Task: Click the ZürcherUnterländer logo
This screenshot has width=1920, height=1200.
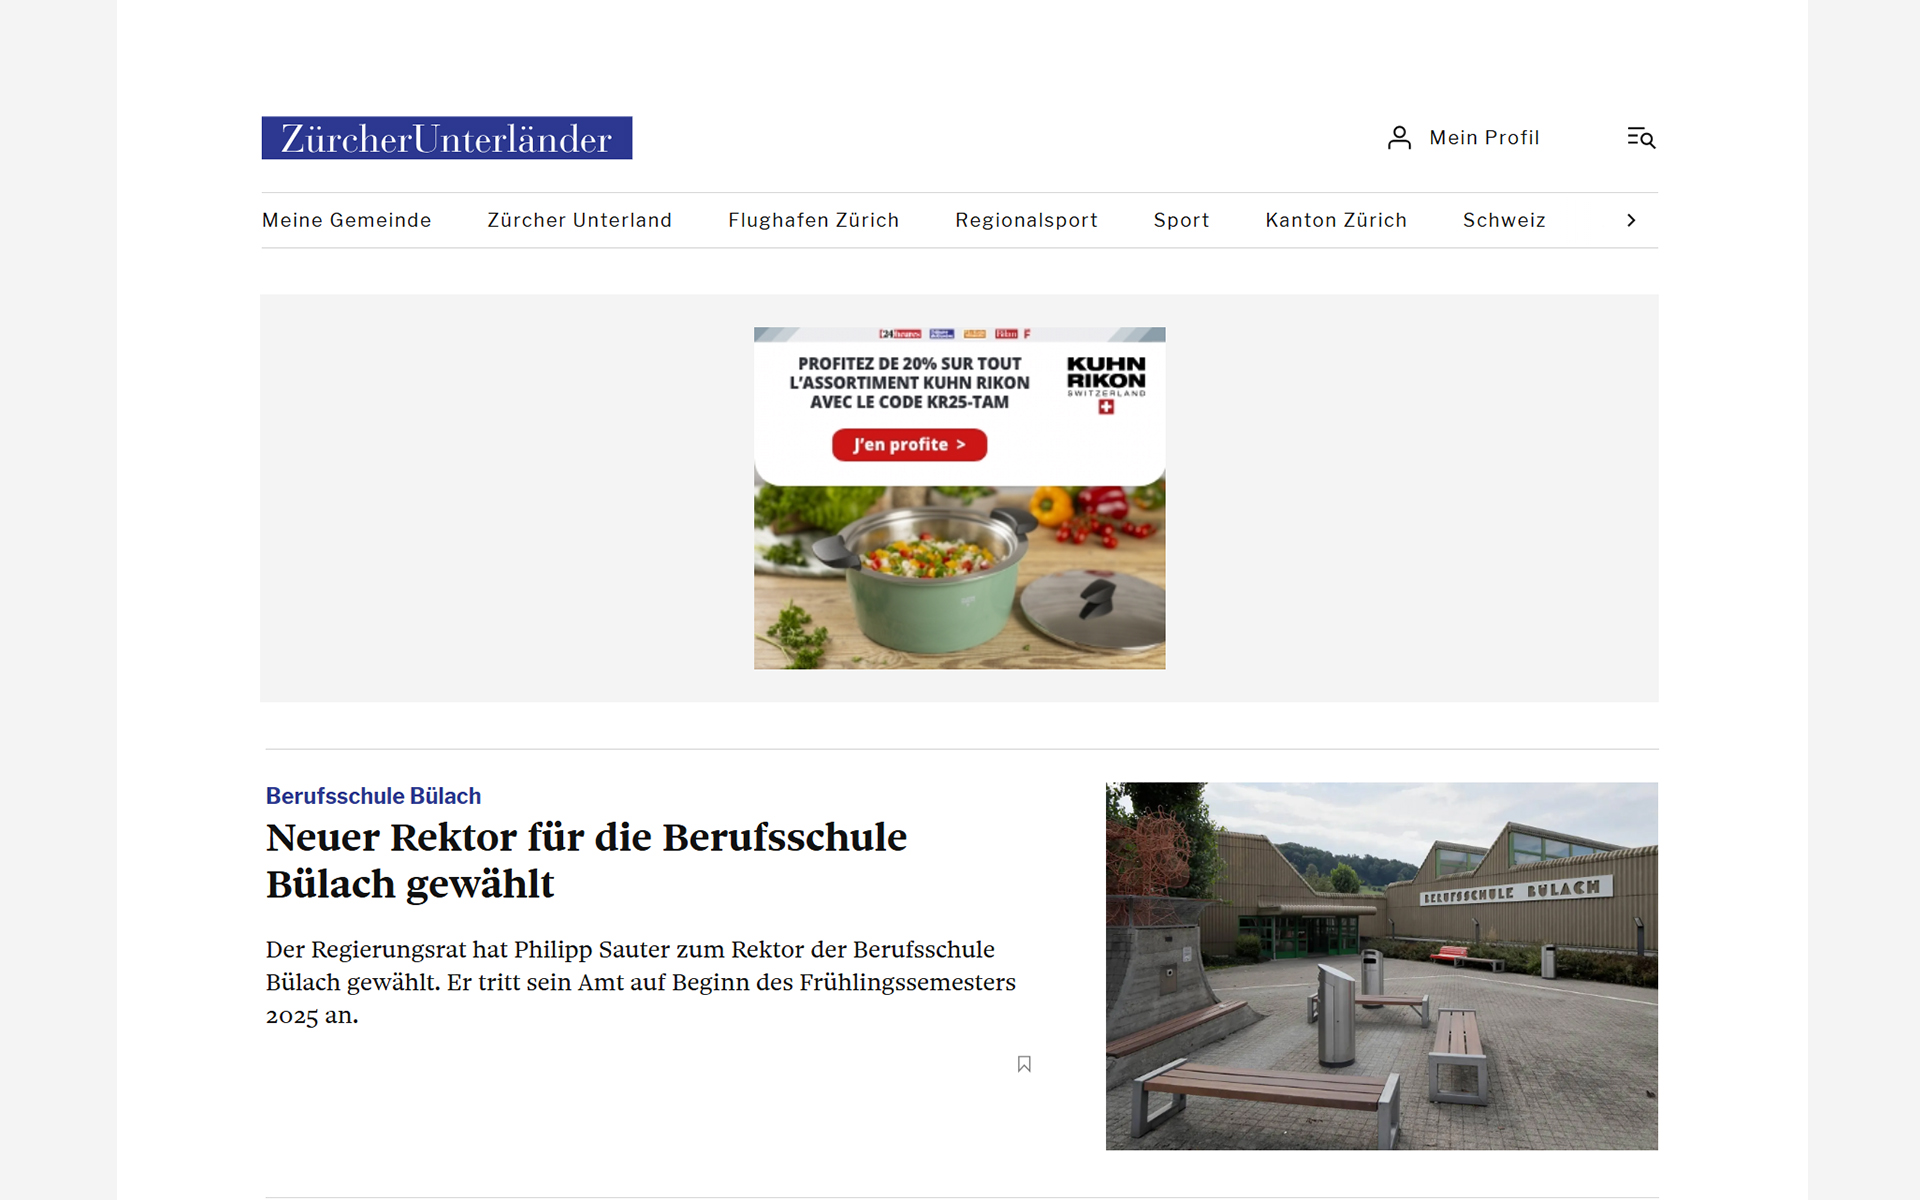Action: coord(446,138)
